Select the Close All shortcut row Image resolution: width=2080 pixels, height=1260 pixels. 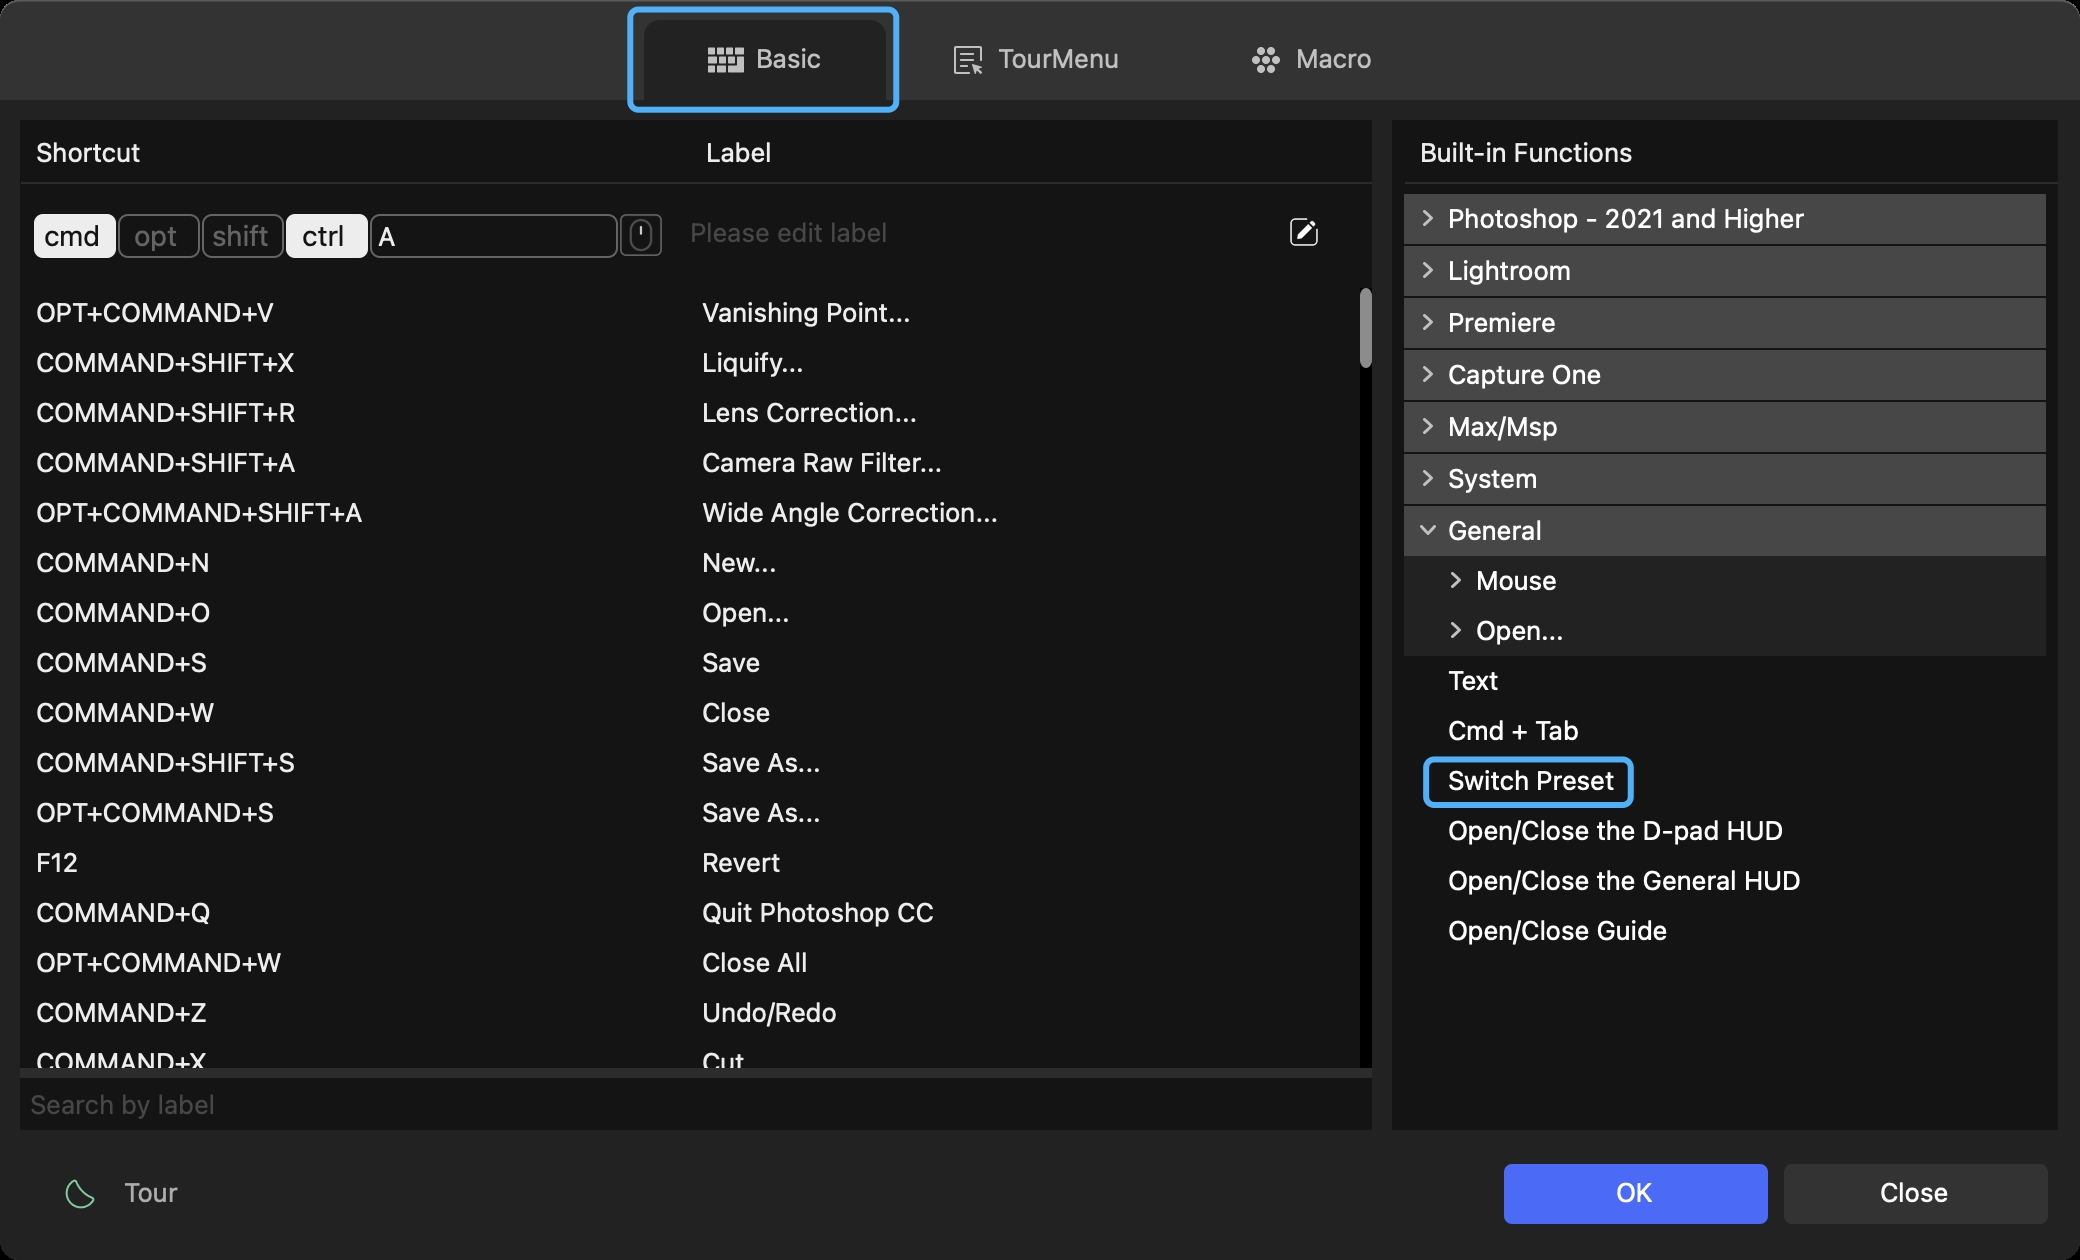click(x=690, y=963)
